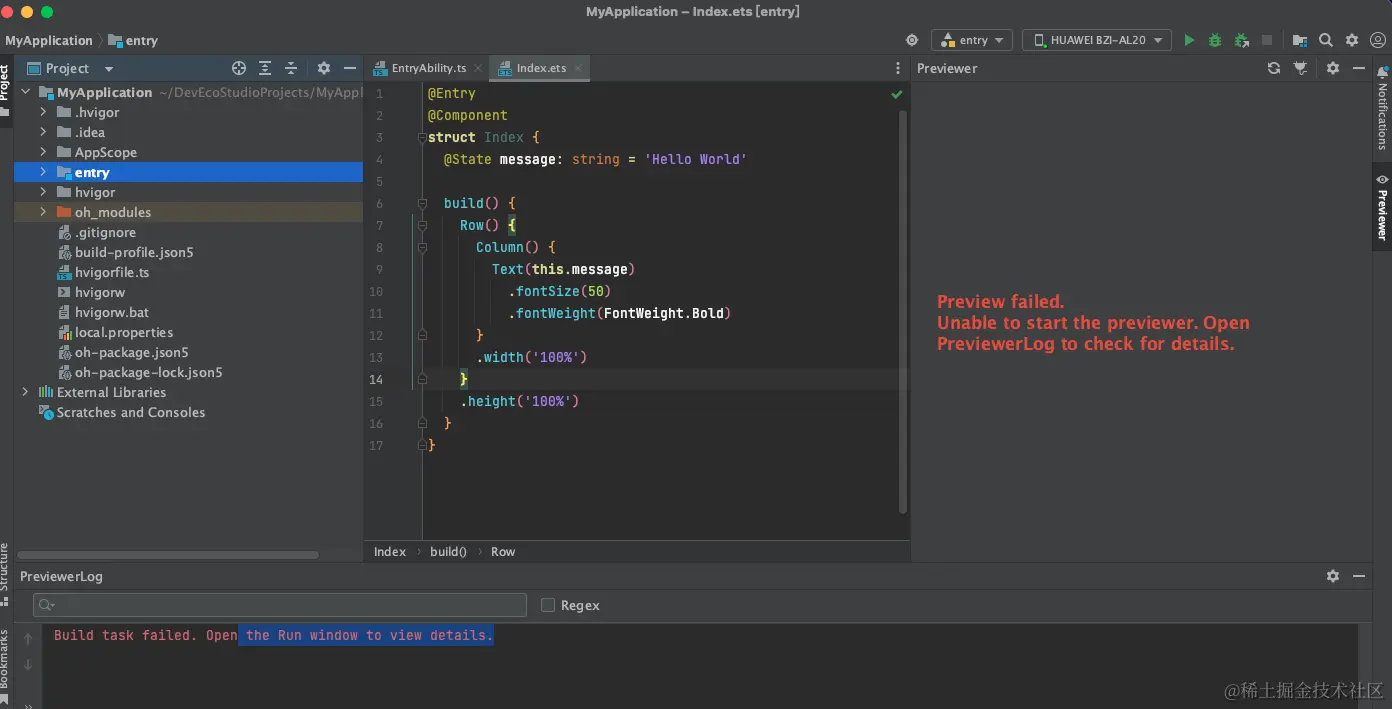1392x709 pixels.
Task: Expand the entry module folder
Action: click(43, 172)
